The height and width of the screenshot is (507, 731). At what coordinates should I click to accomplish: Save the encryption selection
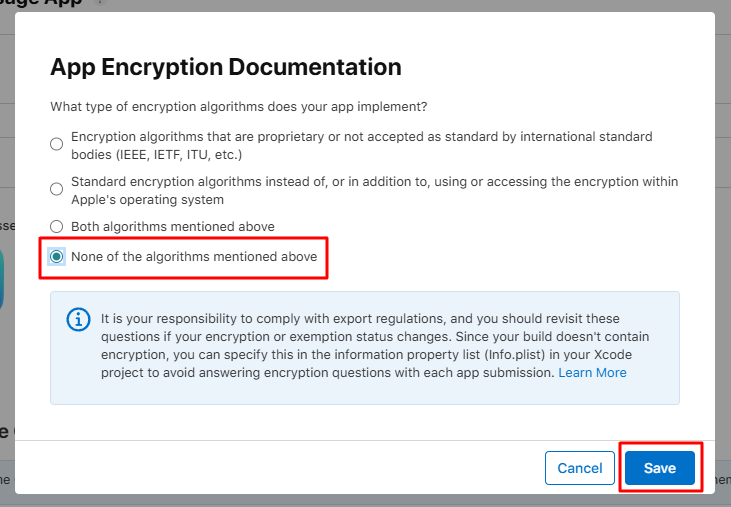[660, 468]
